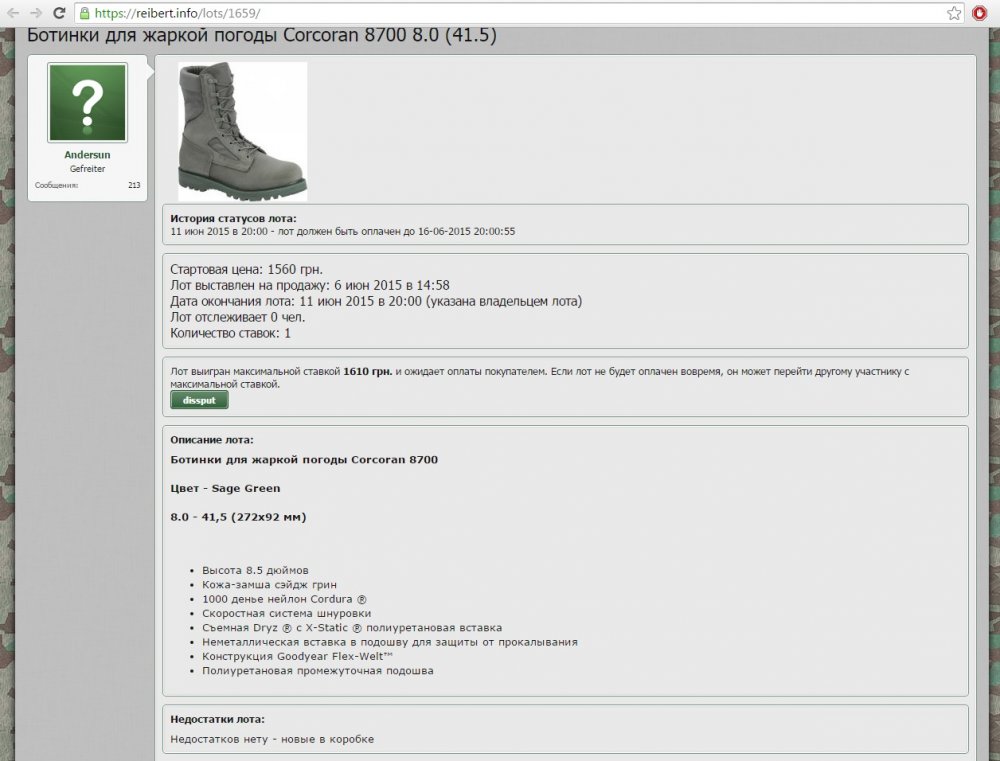This screenshot has width=1000, height=761.
Task: Open the Andersun user profile link
Action: [x=87, y=155]
